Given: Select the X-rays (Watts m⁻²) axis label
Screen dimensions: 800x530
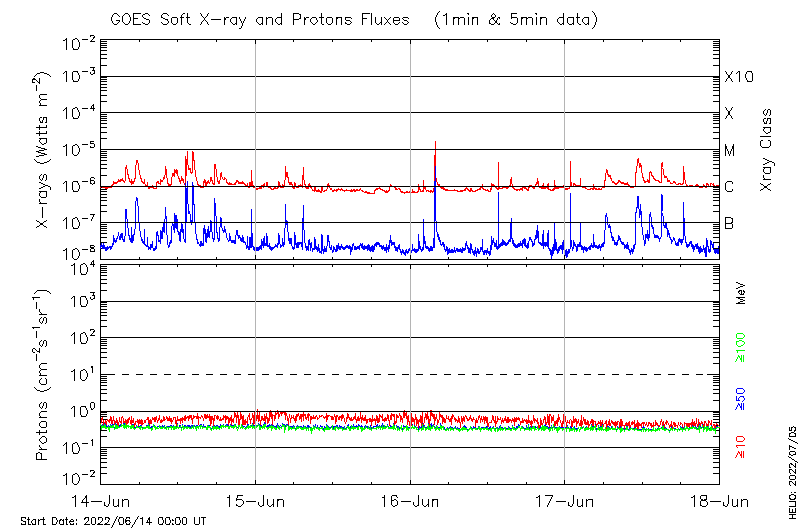Looking at the screenshot, I should coord(43,147).
